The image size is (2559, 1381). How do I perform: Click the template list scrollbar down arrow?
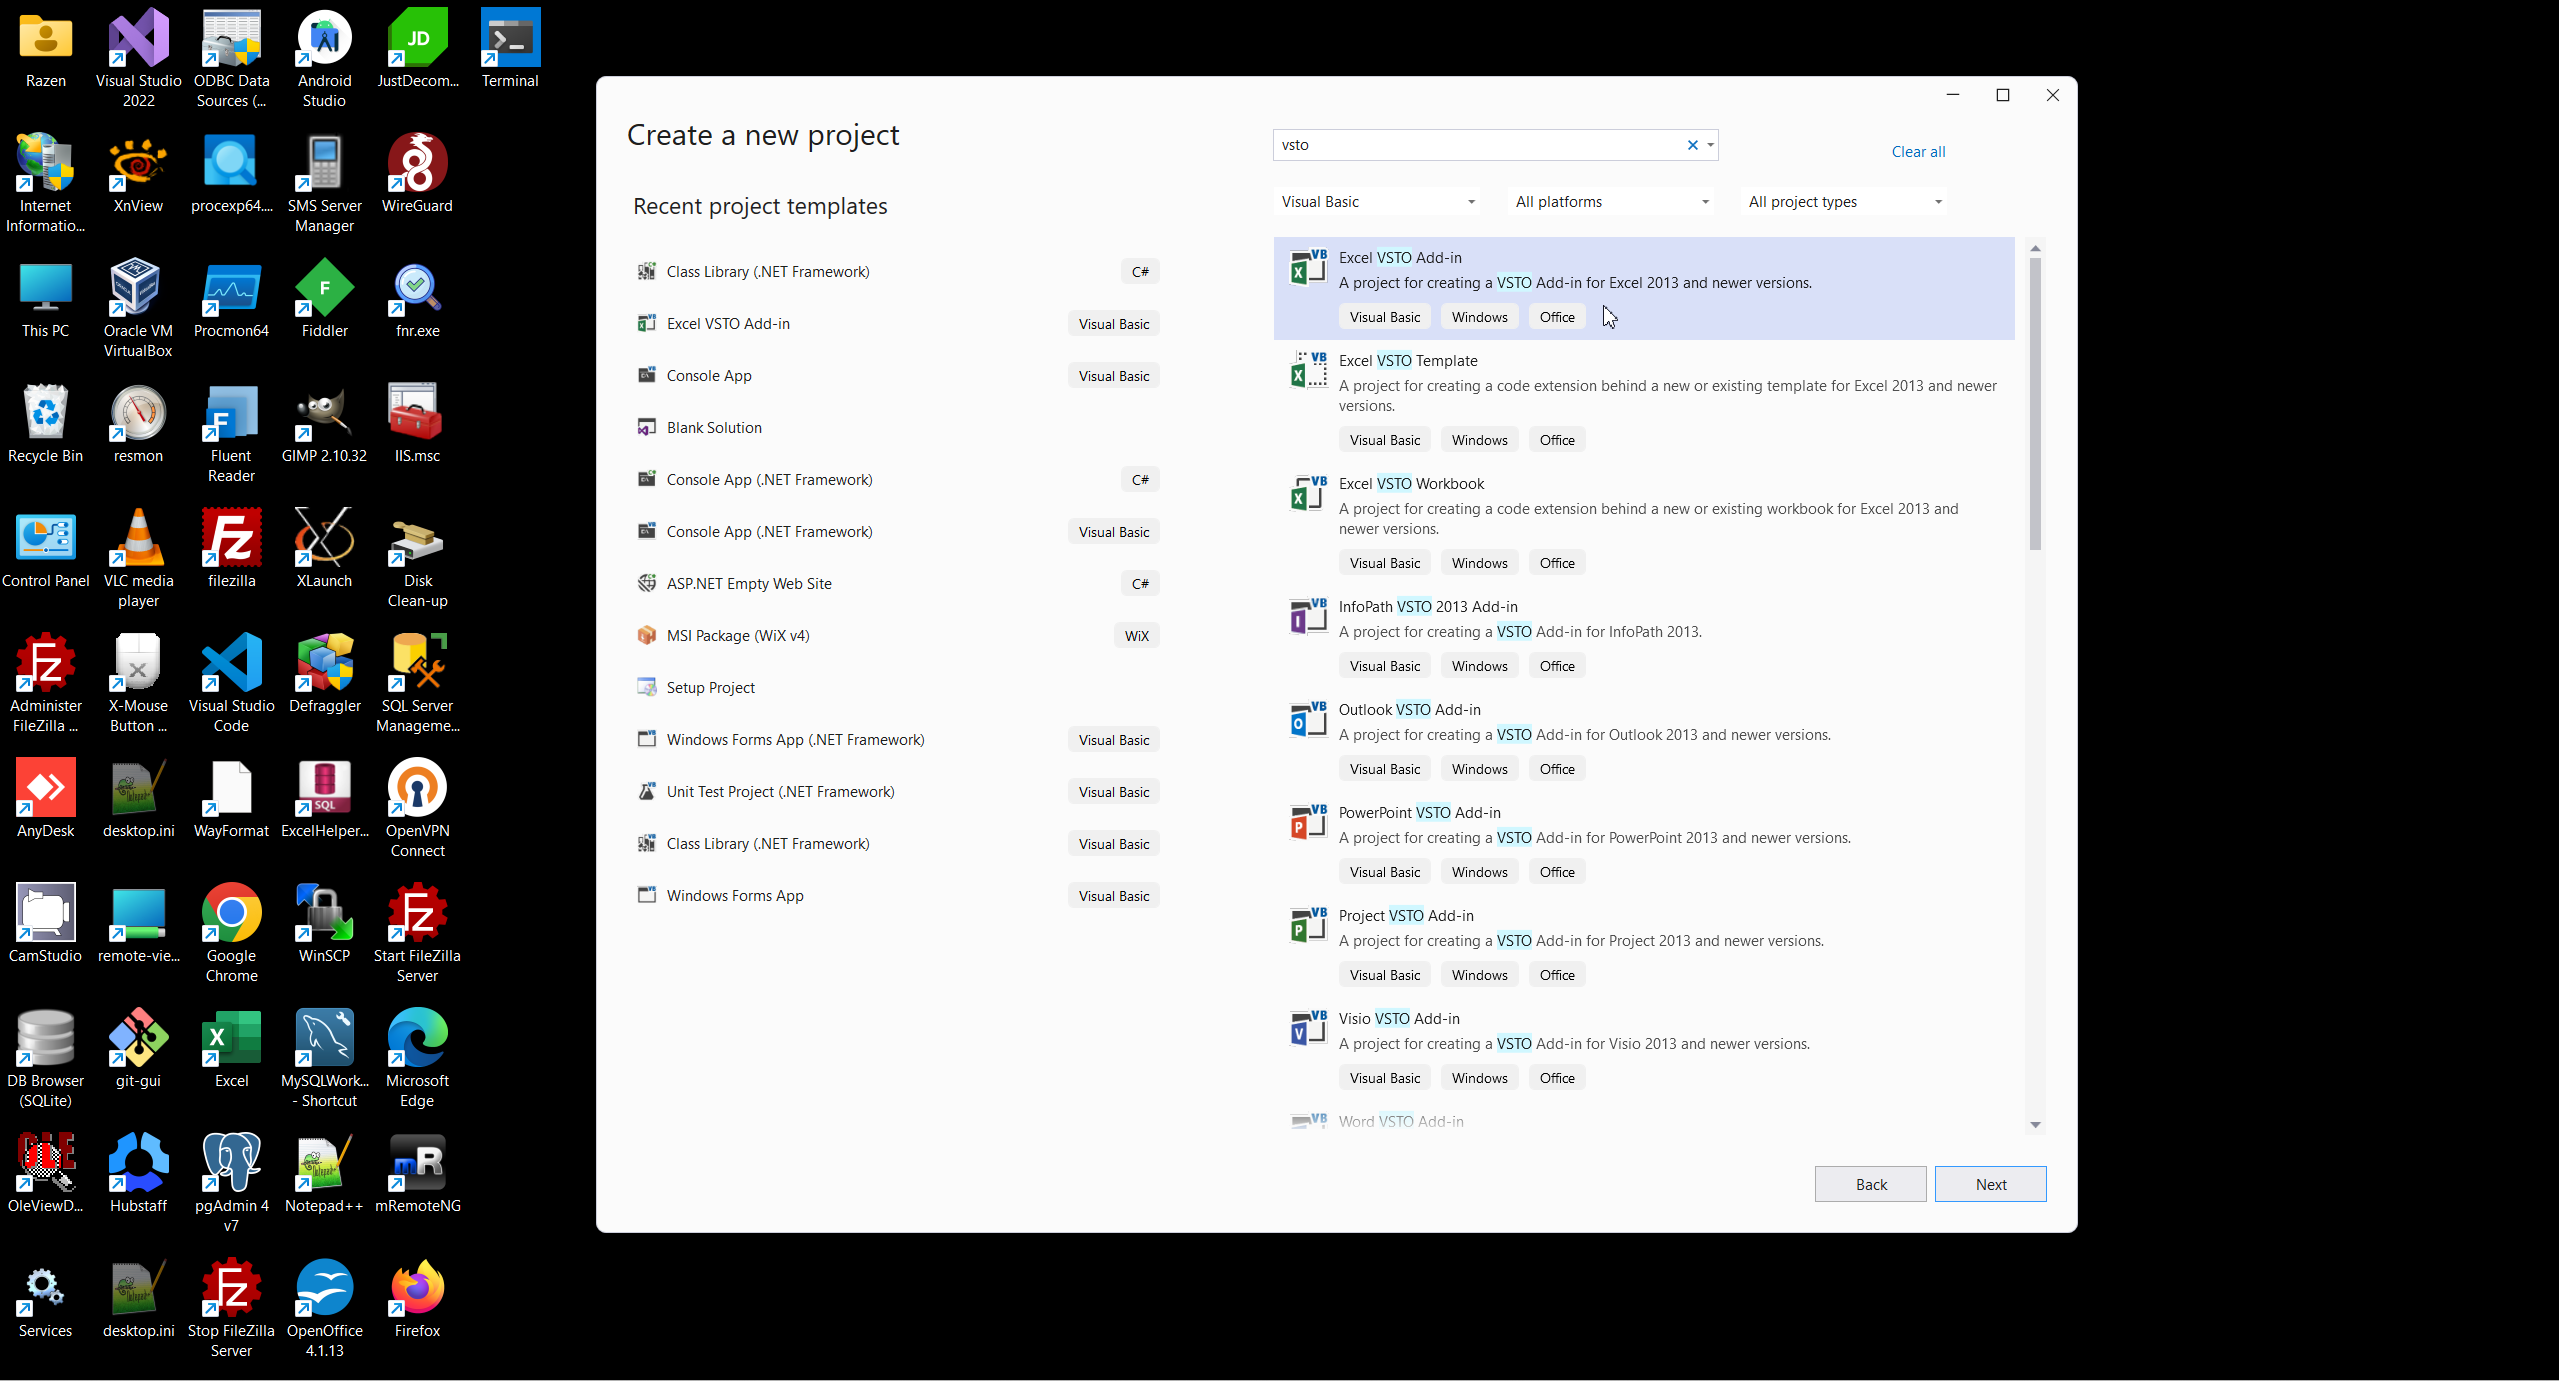[2034, 1125]
